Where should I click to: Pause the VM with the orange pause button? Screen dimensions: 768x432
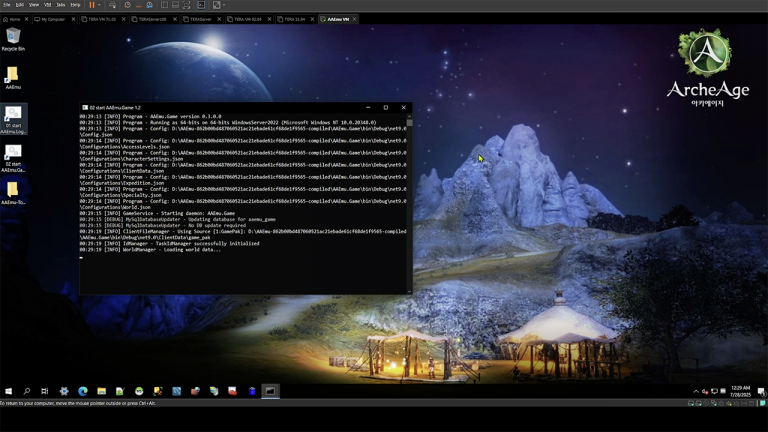point(92,5)
